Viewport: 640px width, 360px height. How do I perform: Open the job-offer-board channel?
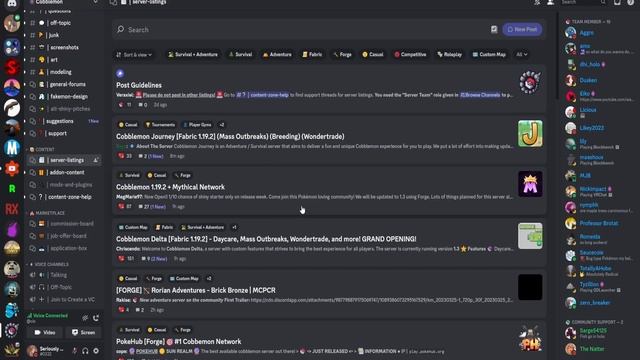[64, 236]
